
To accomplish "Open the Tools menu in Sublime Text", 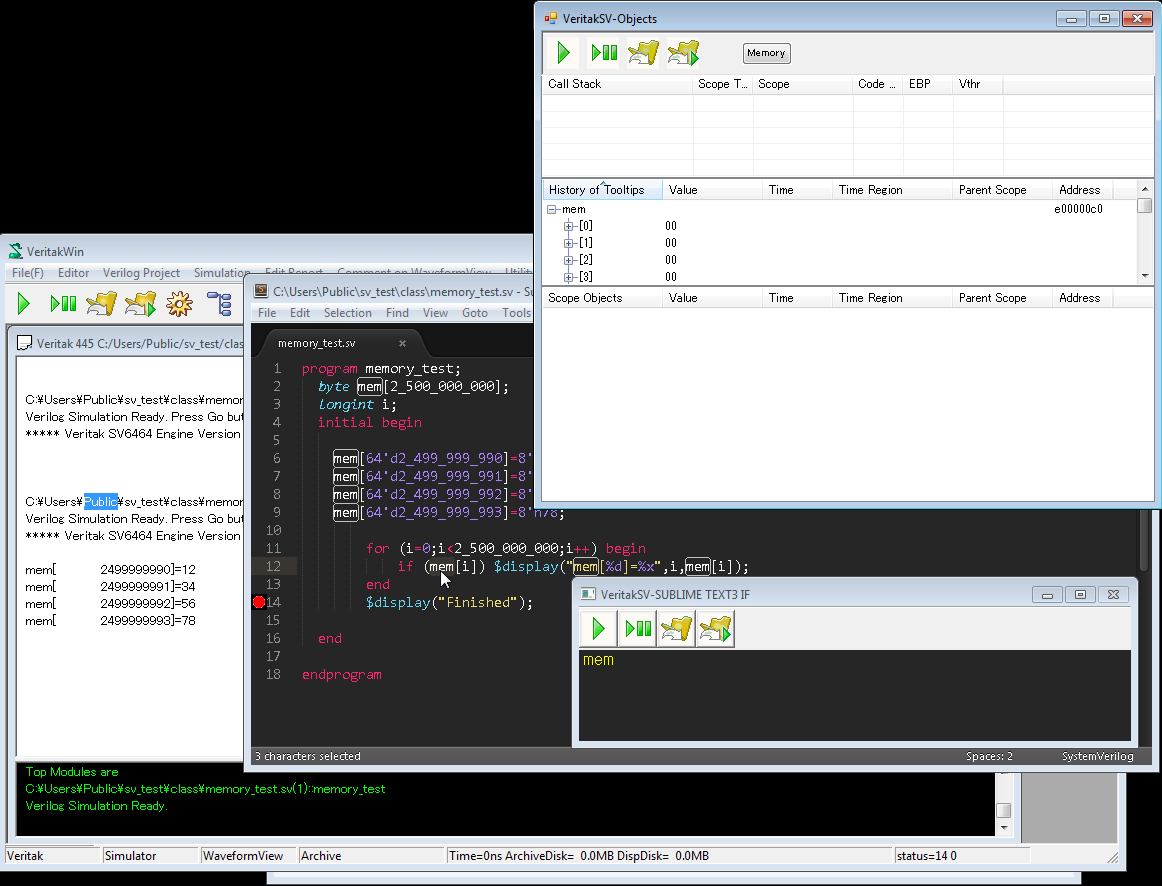I will [517, 313].
